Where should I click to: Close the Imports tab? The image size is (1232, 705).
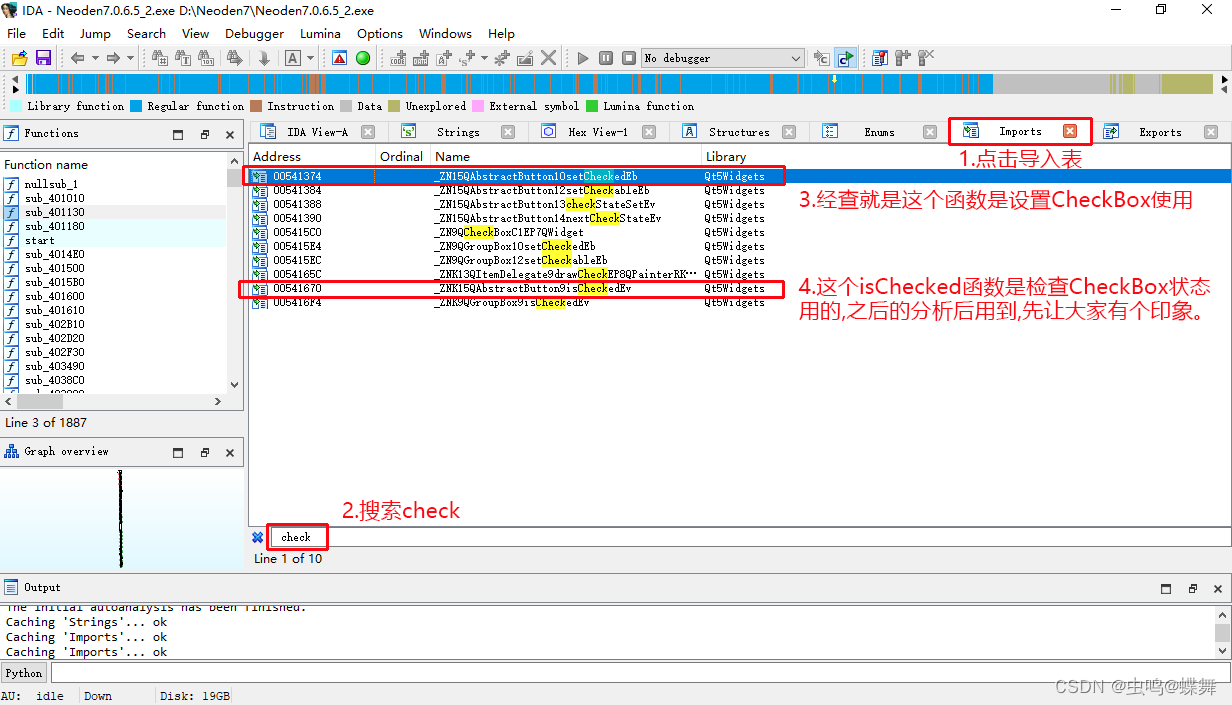1070,131
